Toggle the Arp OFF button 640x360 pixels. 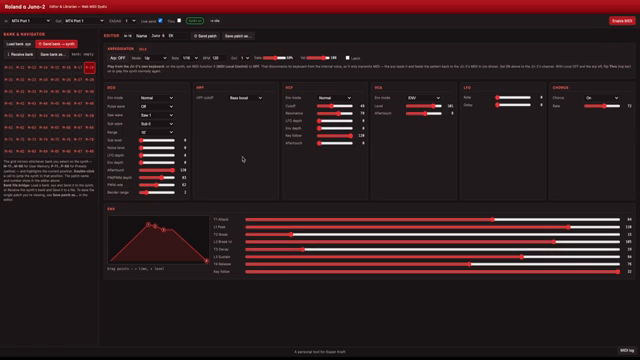click(118, 58)
